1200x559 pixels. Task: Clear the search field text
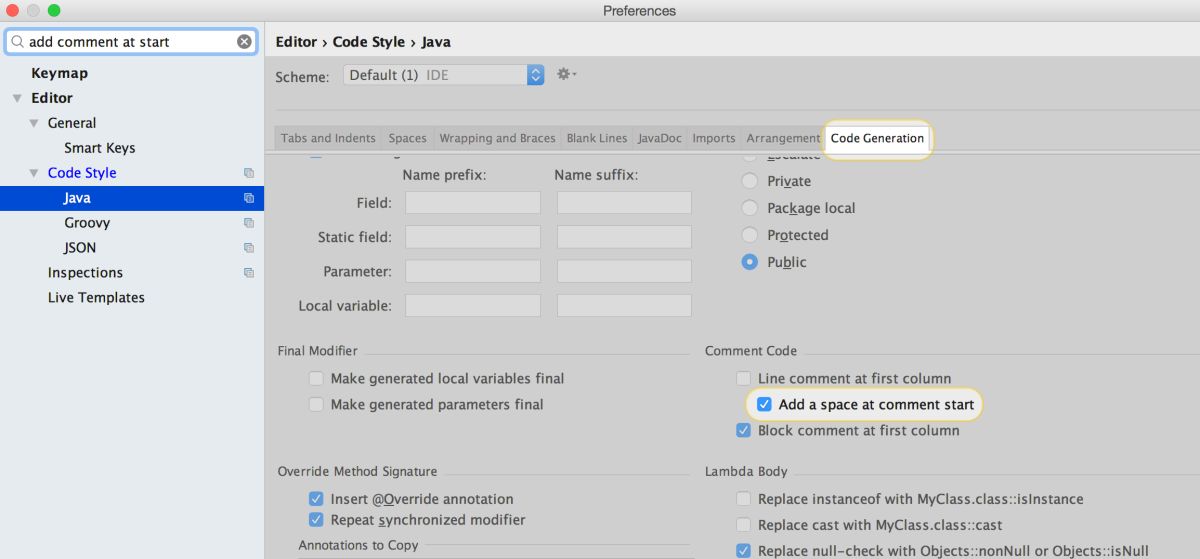pos(245,42)
